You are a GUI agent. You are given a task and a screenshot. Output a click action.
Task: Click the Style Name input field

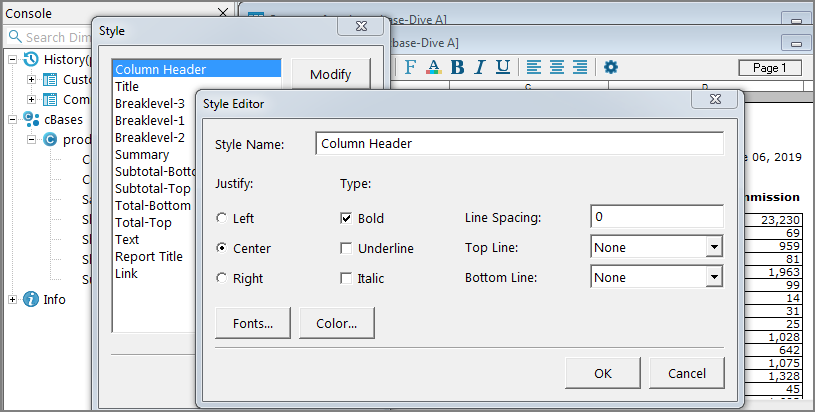519,143
